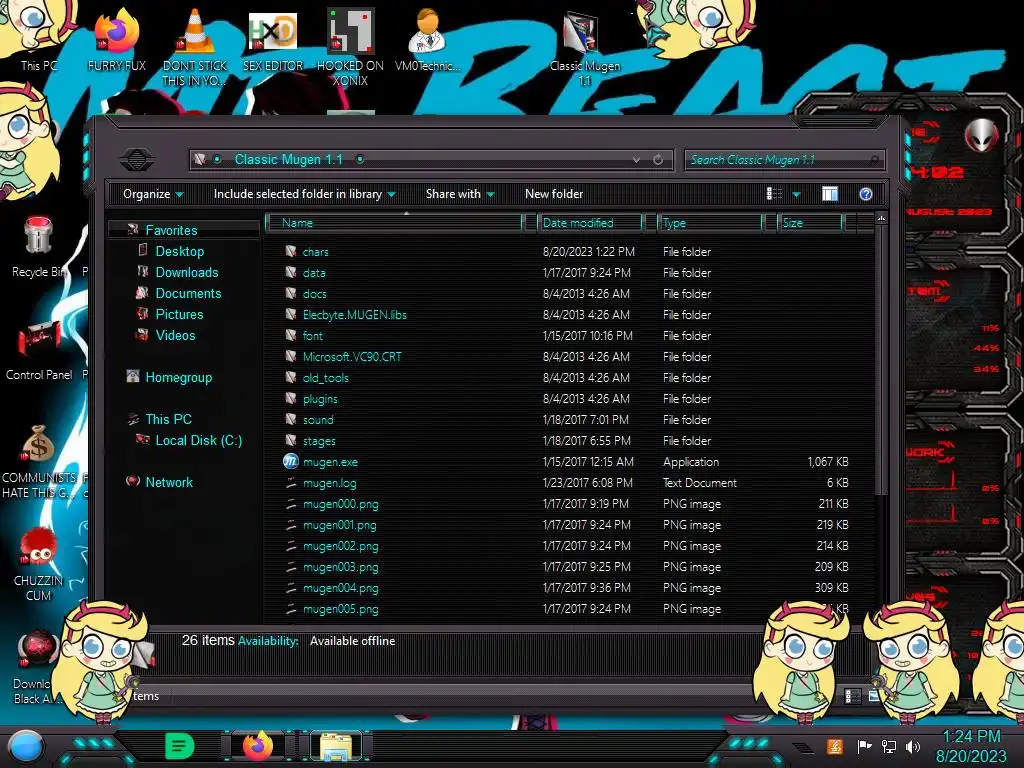Select Documents in the navigation pane
Viewport: 1024px width, 768px height.
coord(188,293)
